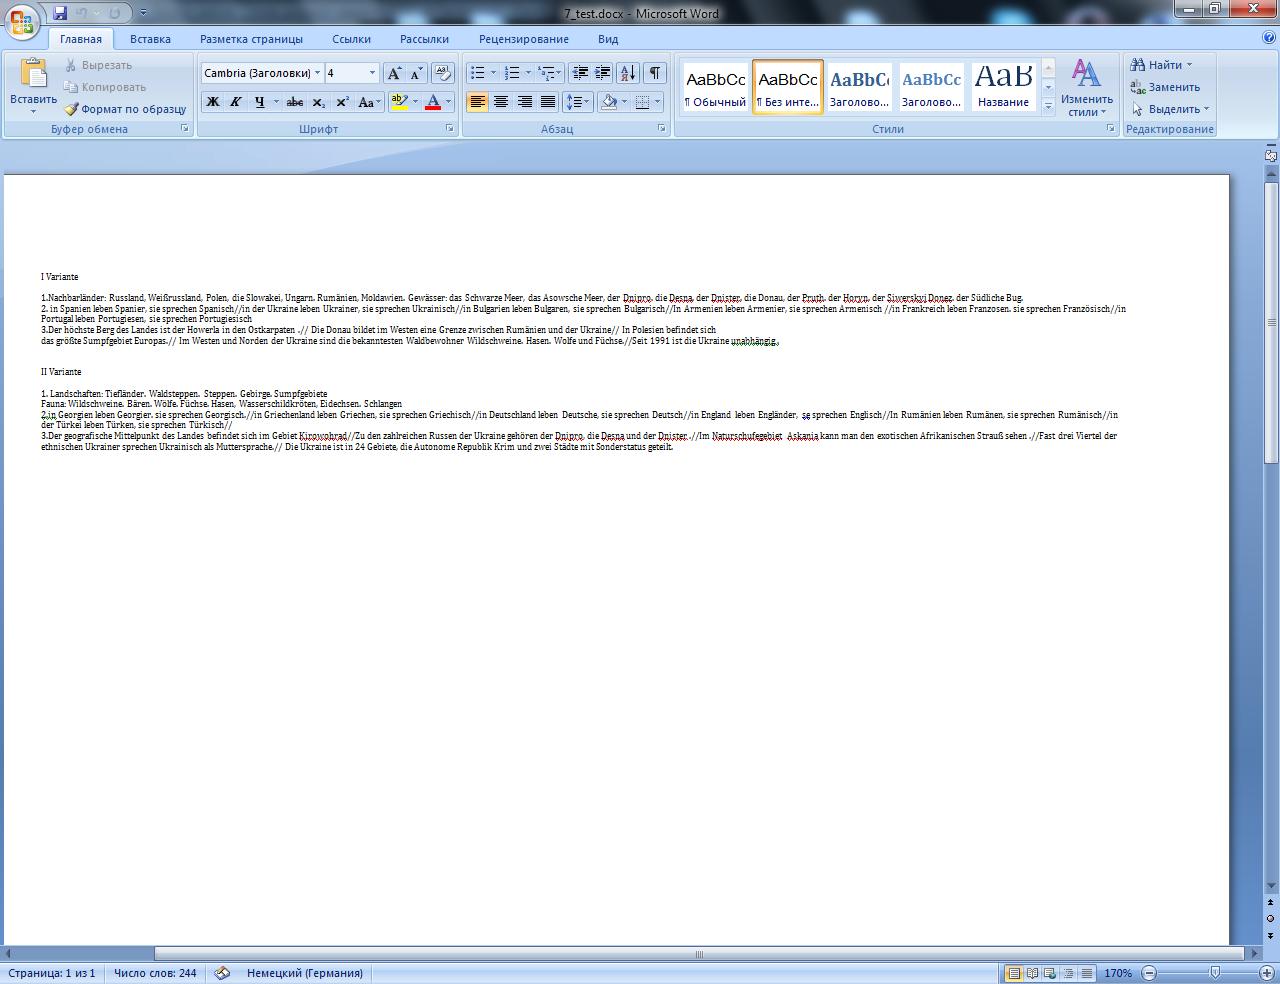Select Print Layout view button
The height and width of the screenshot is (984, 1280).
1015,973
